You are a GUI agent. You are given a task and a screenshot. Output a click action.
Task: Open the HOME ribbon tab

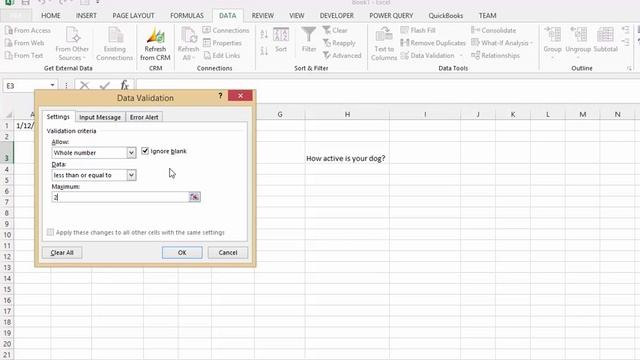click(51, 16)
